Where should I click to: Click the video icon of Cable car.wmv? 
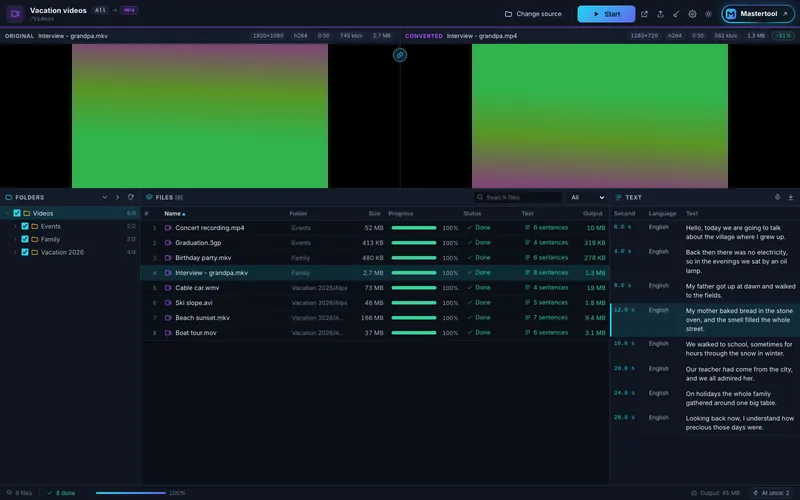pos(168,288)
